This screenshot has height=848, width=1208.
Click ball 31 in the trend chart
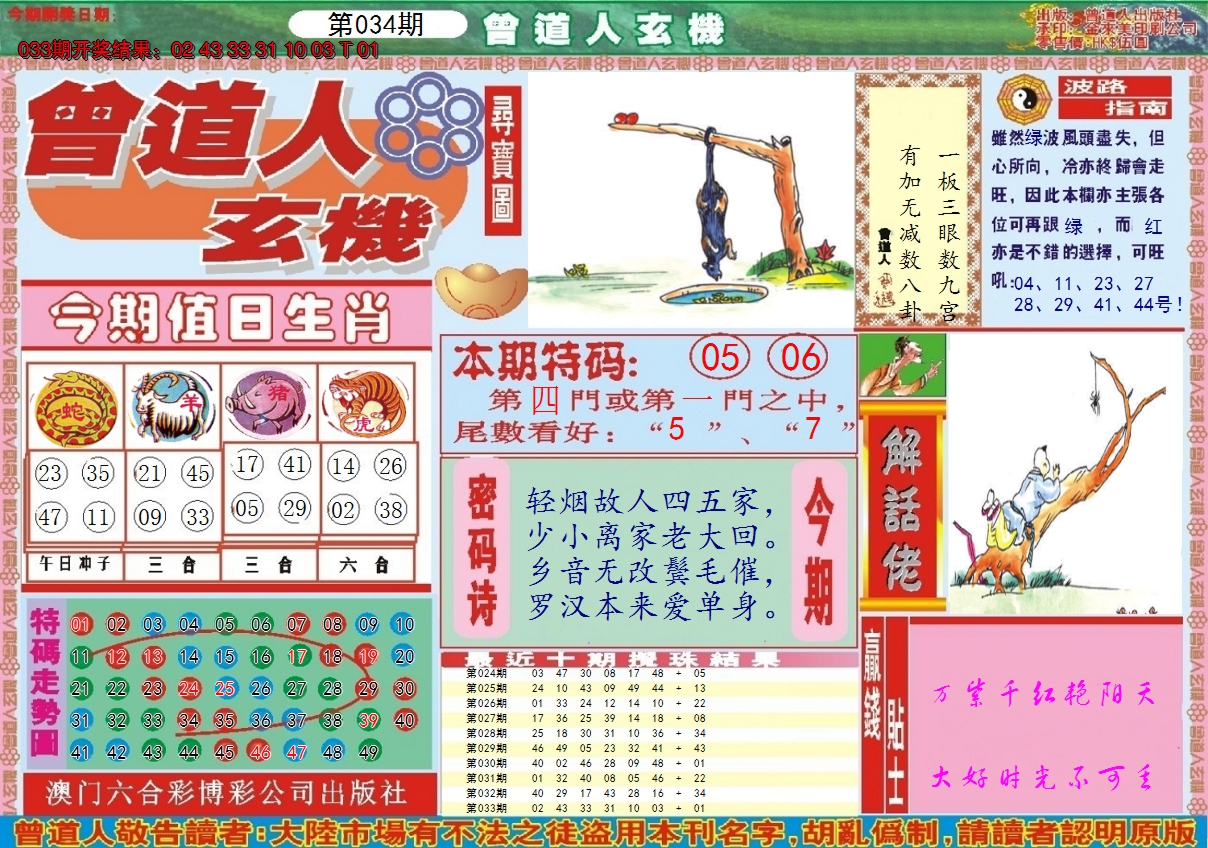pyautogui.click(x=81, y=720)
